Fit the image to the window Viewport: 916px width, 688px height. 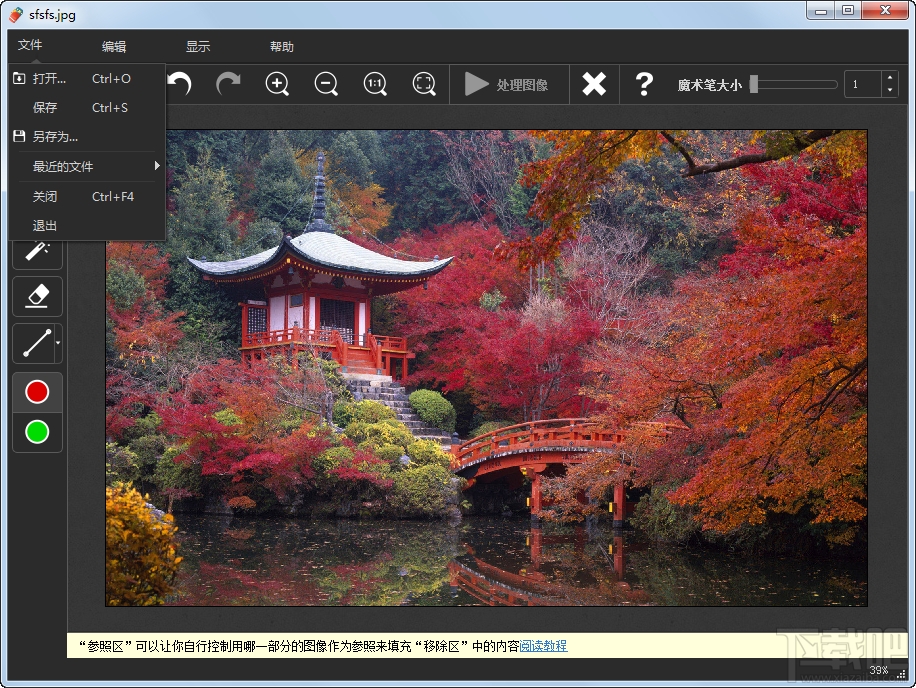click(424, 84)
